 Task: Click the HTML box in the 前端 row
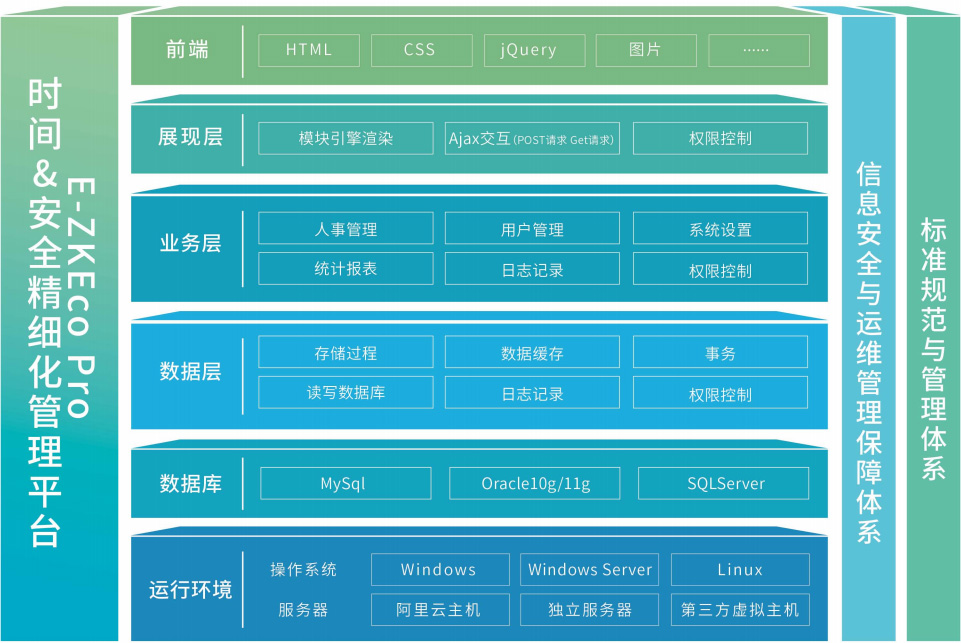tap(309, 50)
